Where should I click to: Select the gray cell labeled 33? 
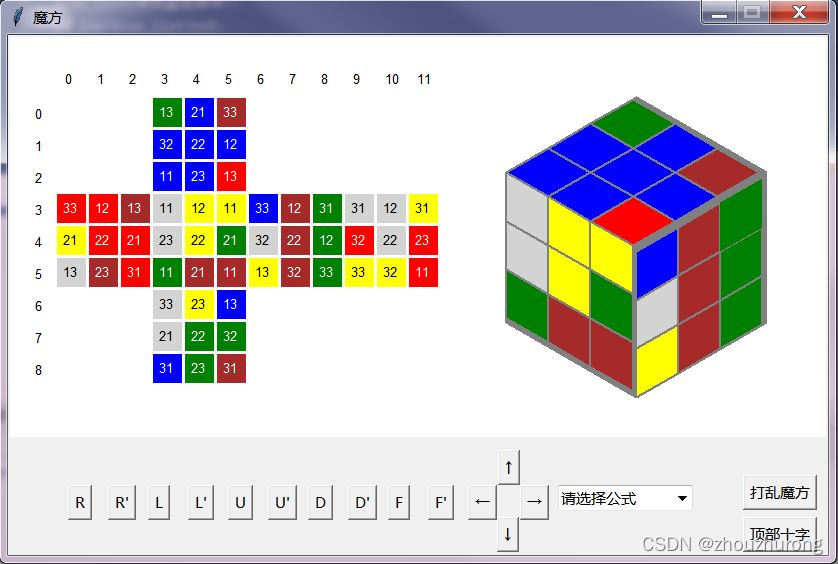tap(167, 304)
